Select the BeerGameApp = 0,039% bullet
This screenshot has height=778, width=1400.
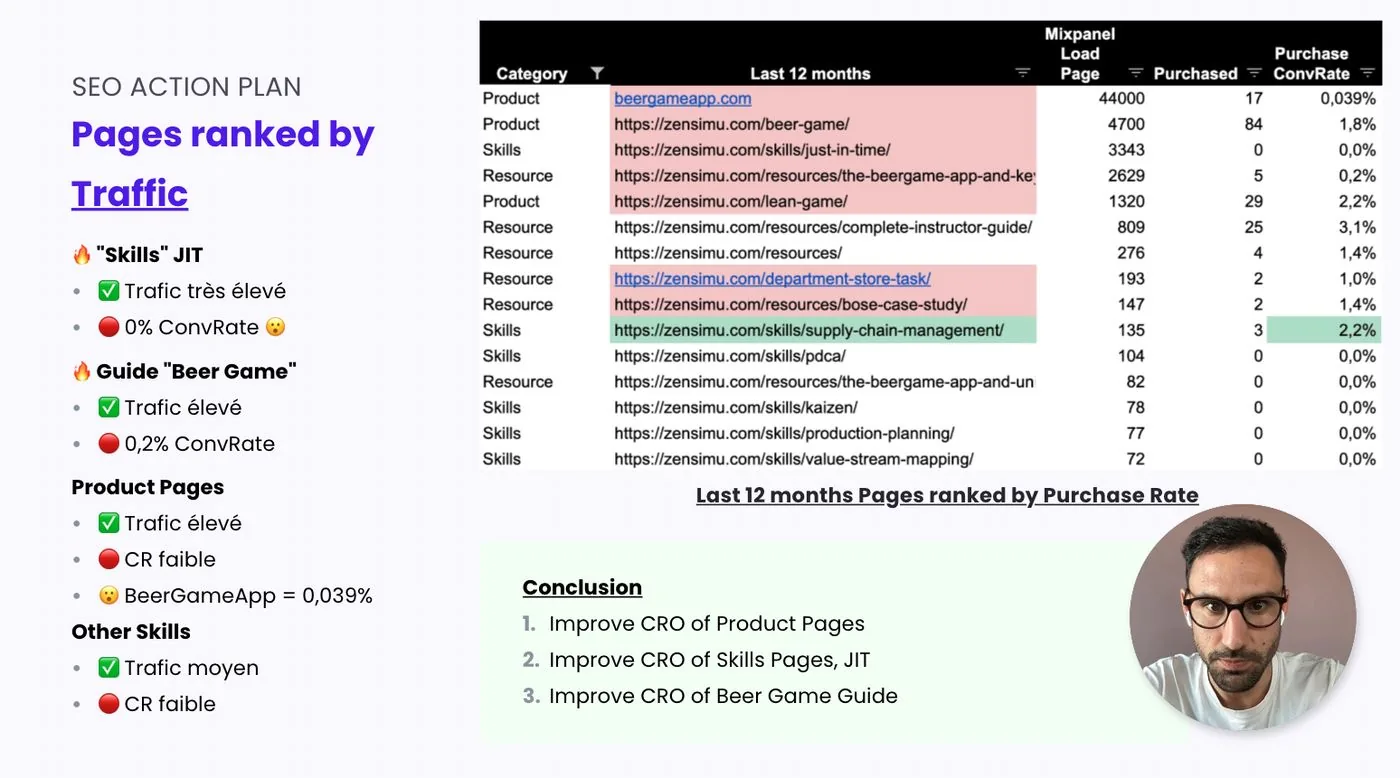235,595
